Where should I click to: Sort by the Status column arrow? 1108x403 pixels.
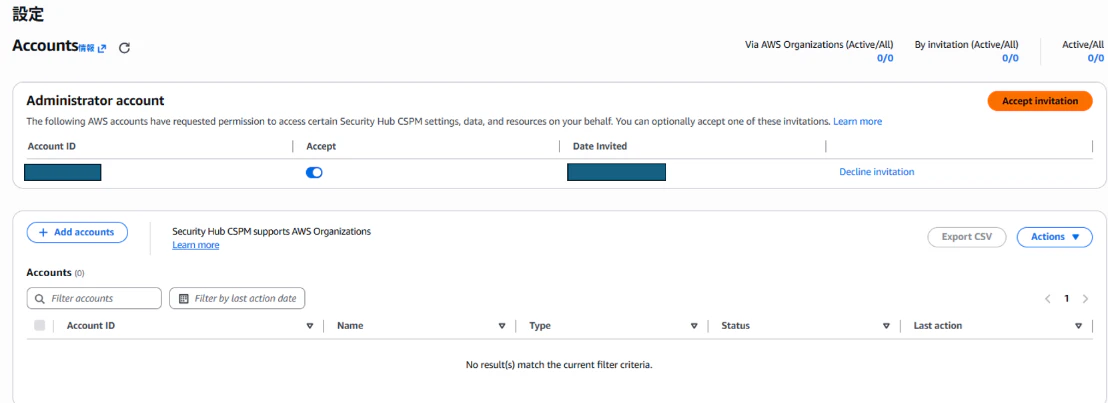tap(886, 326)
